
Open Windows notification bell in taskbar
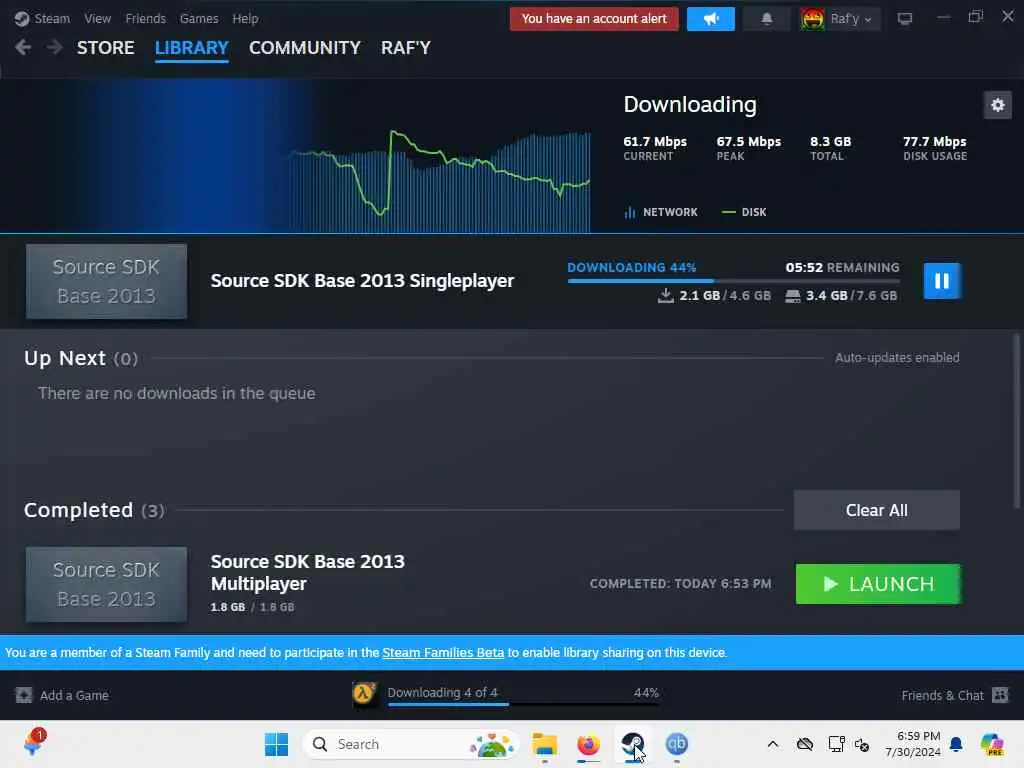tap(956, 744)
